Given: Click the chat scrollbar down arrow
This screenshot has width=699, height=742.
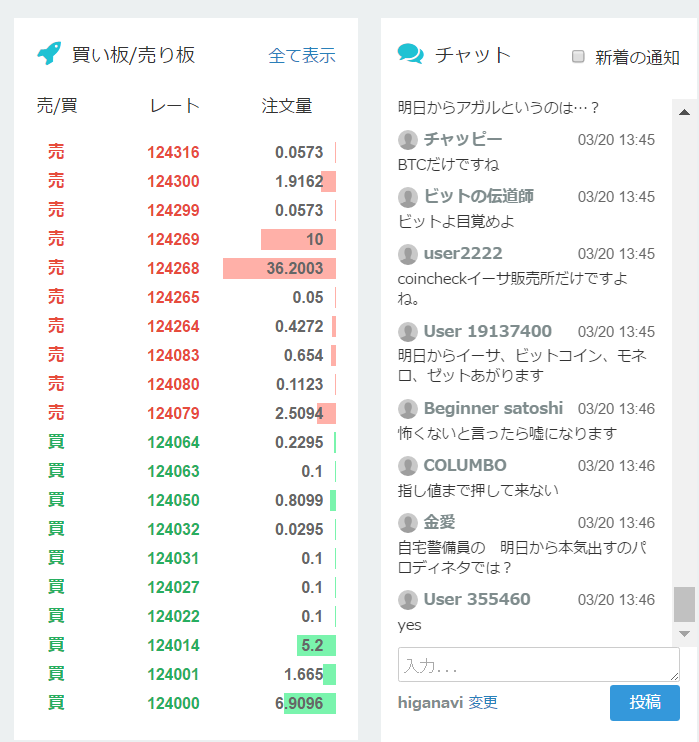Looking at the screenshot, I should (x=684, y=634).
